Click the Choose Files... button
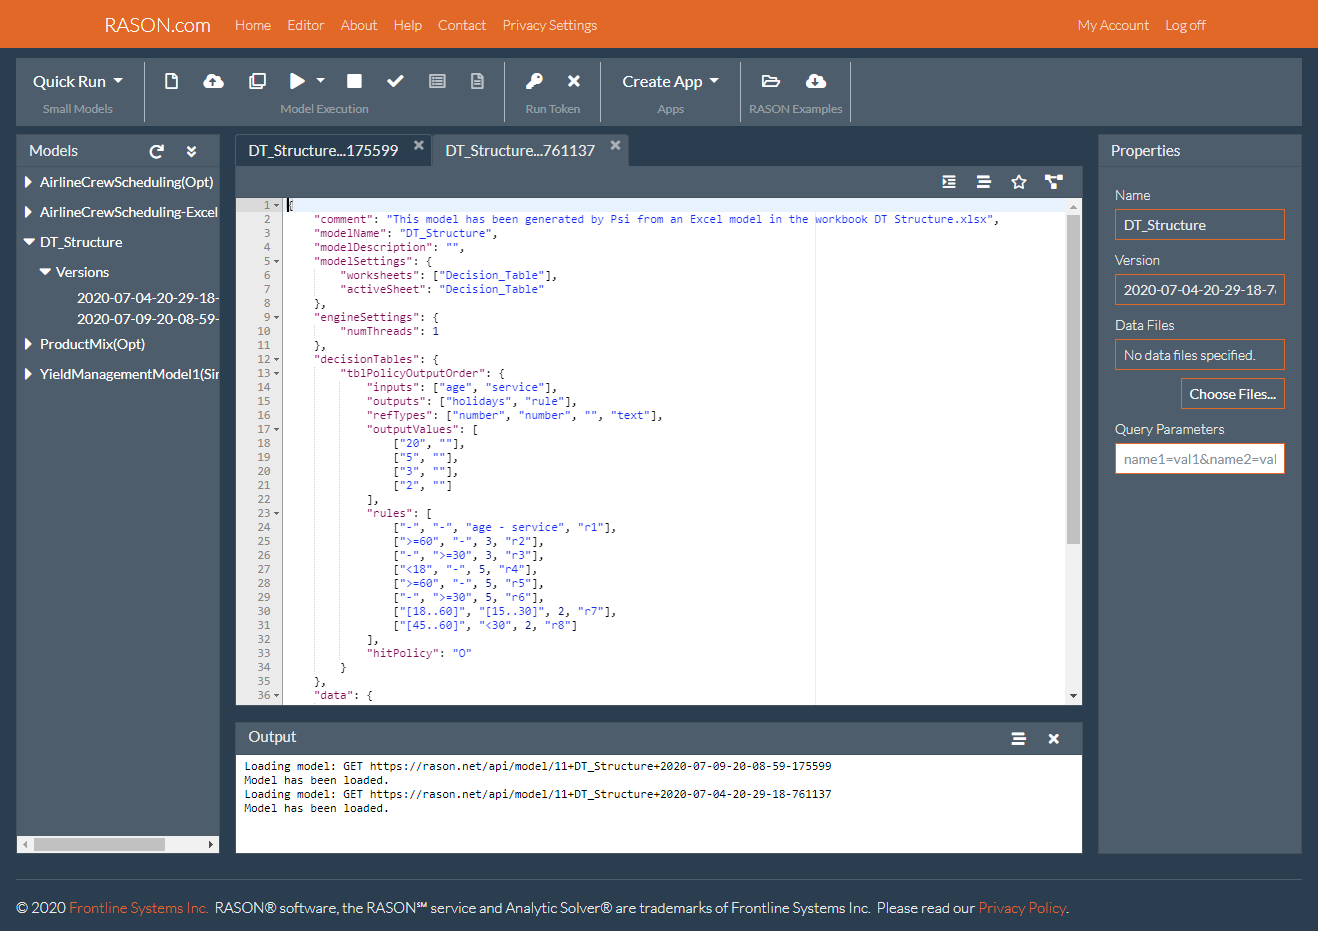 (1232, 394)
